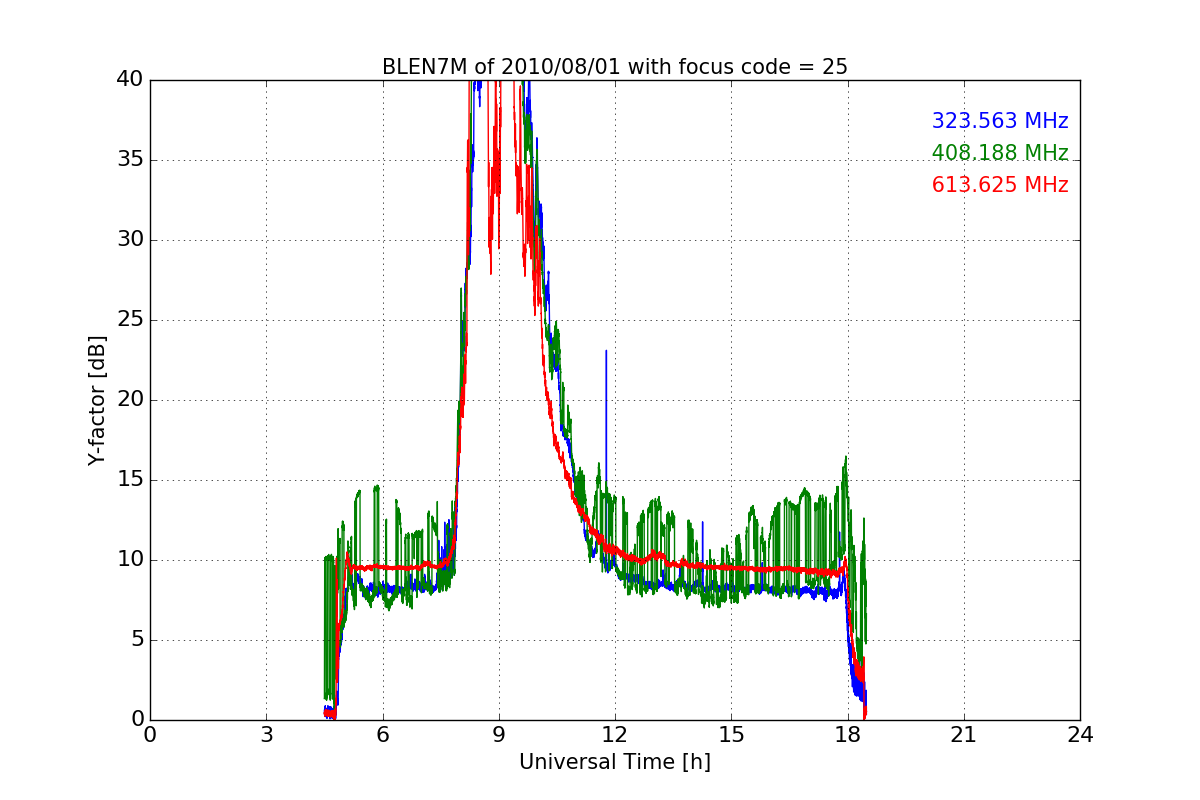
Task: Click x-axis tick label '6'
Action: [382, 734]
